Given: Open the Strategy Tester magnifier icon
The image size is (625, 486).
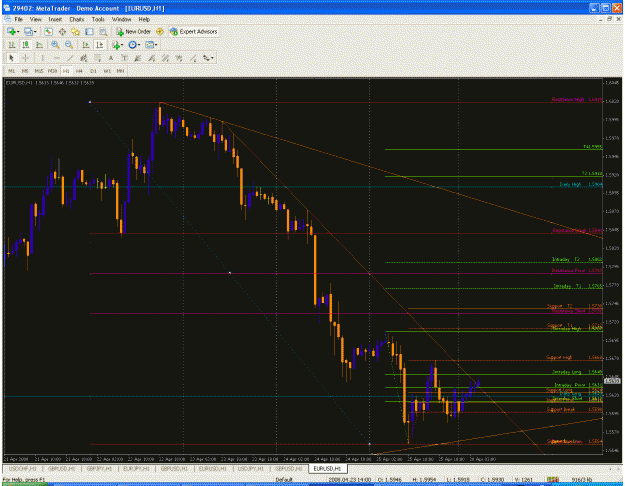Looking at the screenshot, I should (103, 31).
